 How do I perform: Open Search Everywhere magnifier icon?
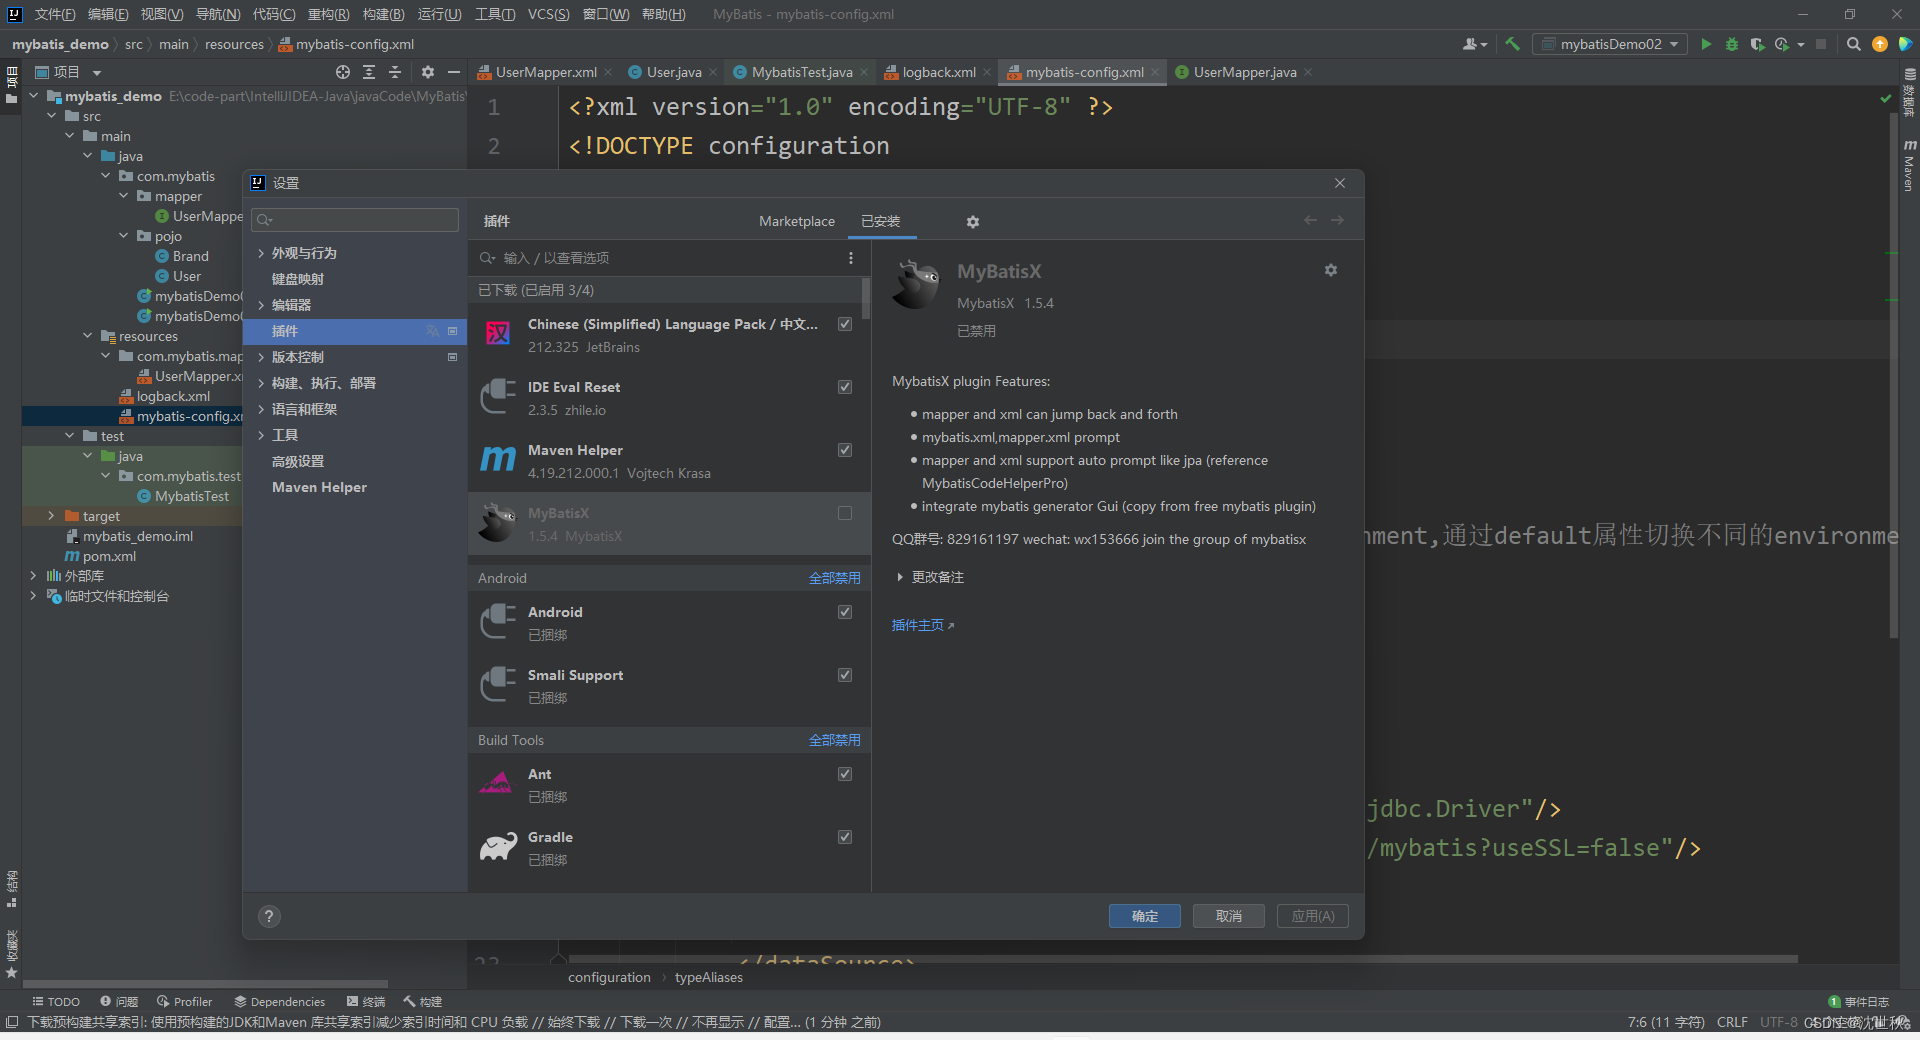click(1854, 44)
